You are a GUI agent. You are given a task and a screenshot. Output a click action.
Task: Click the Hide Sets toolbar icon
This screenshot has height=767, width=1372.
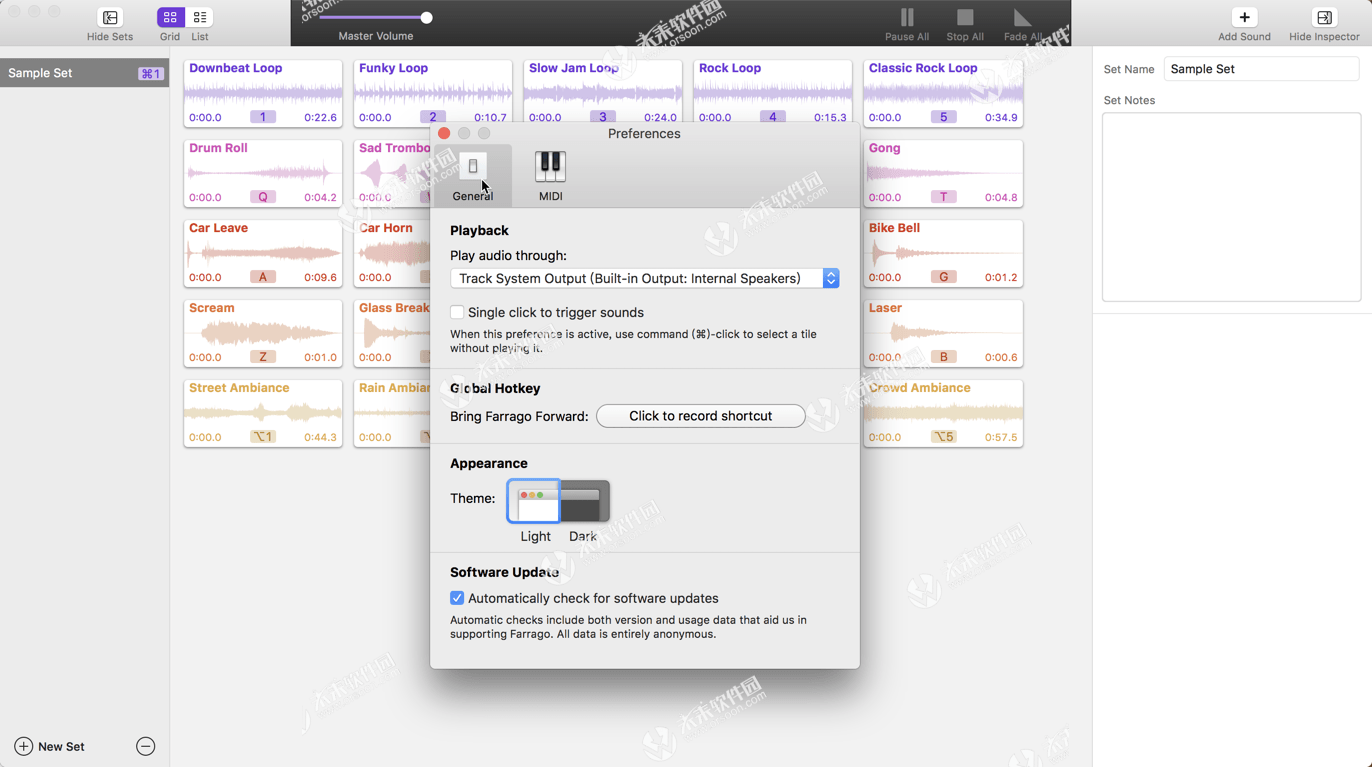(x=110, y=18)
